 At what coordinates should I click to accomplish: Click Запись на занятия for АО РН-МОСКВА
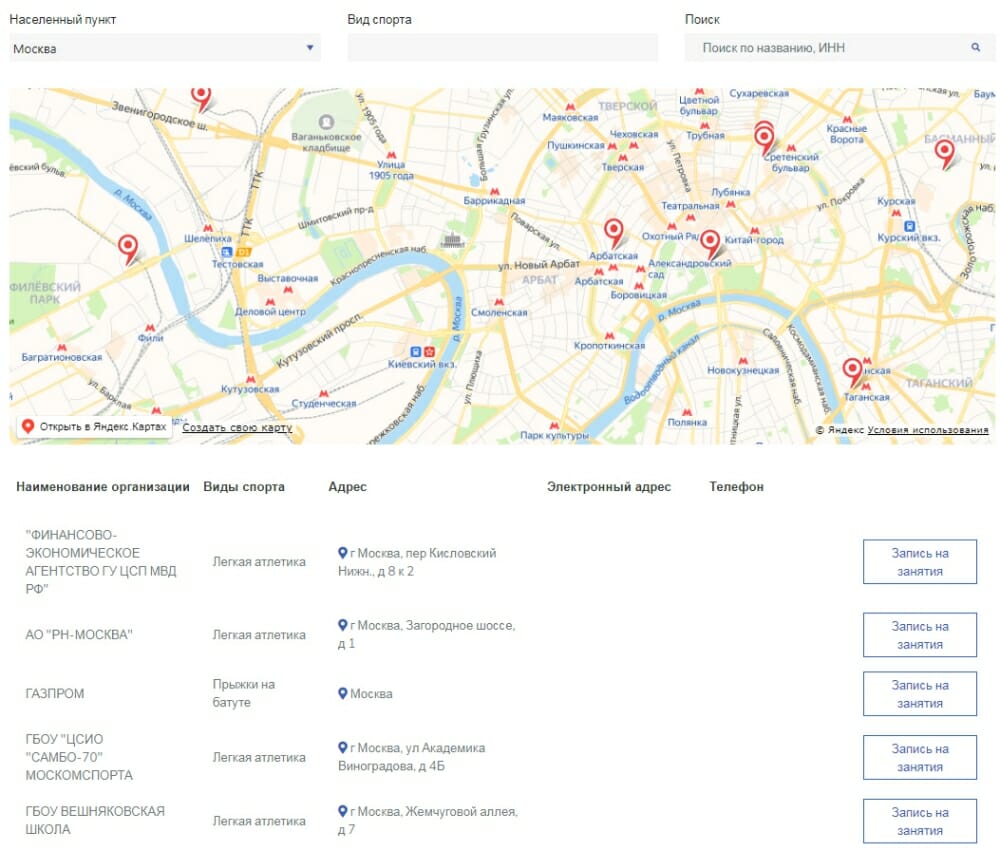tap(920, 635)
